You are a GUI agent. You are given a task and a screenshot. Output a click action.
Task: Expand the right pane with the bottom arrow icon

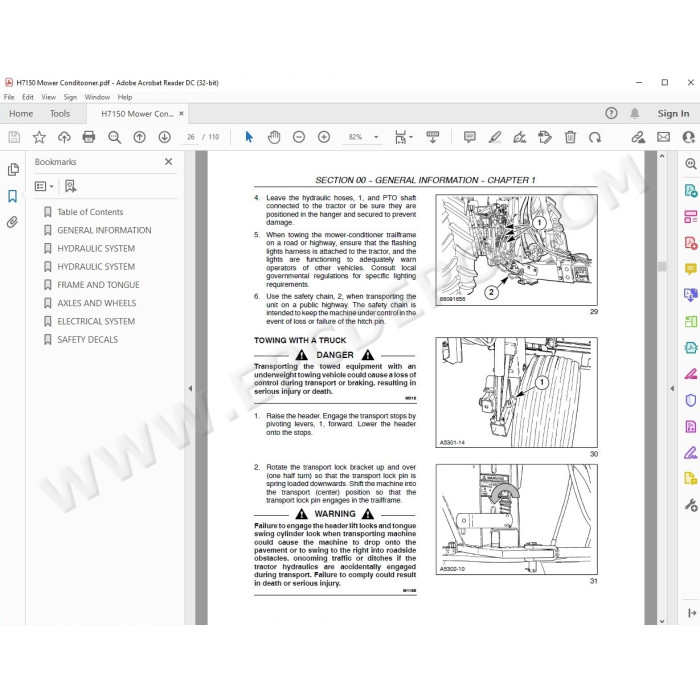point(692,613)
